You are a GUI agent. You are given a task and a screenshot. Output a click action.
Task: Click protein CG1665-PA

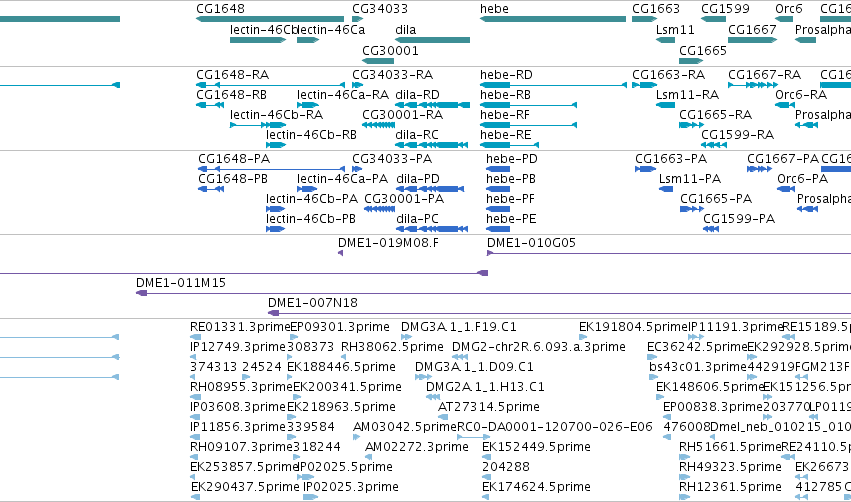[x=692, y=209]
